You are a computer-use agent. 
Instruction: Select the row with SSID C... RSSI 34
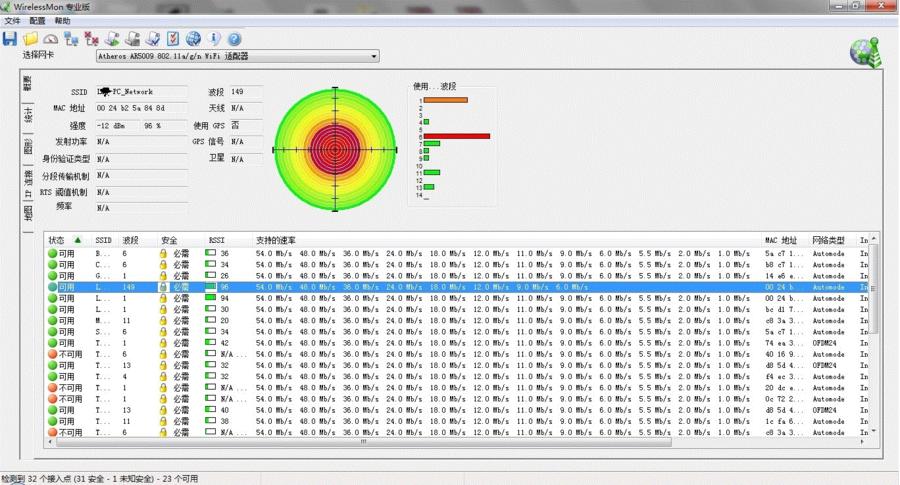(457, 265)
